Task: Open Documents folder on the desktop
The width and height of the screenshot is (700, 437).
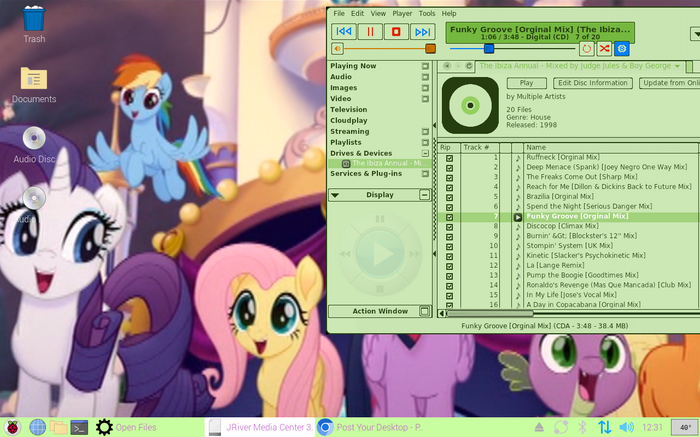Action: (34, 85)
